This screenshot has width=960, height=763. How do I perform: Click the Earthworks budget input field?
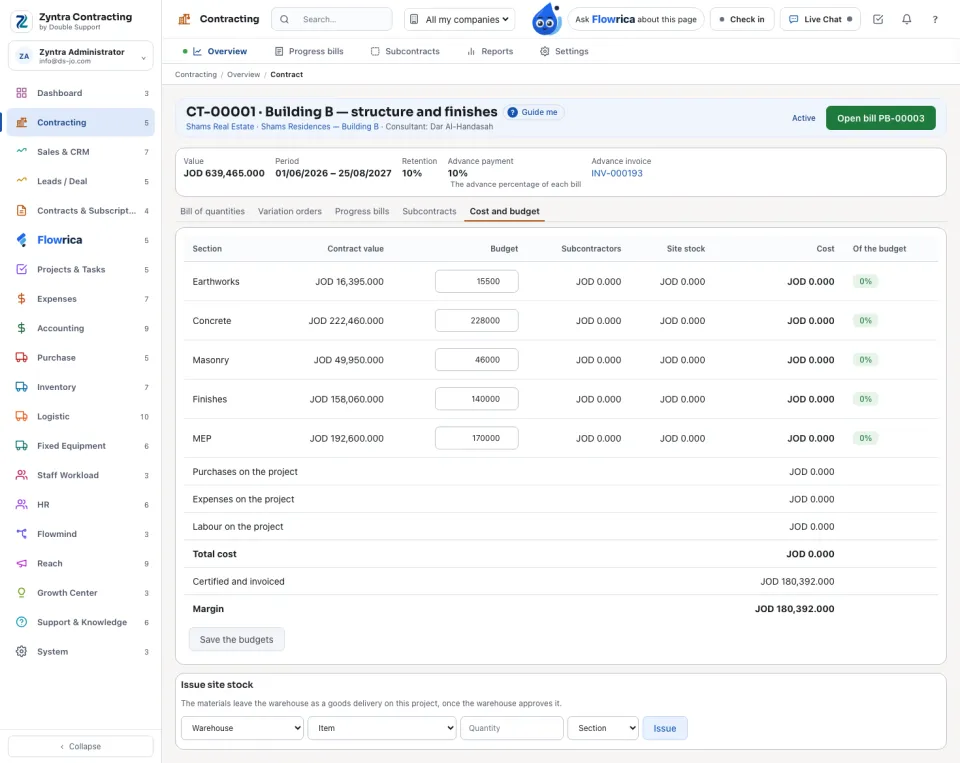click(477, 282)
